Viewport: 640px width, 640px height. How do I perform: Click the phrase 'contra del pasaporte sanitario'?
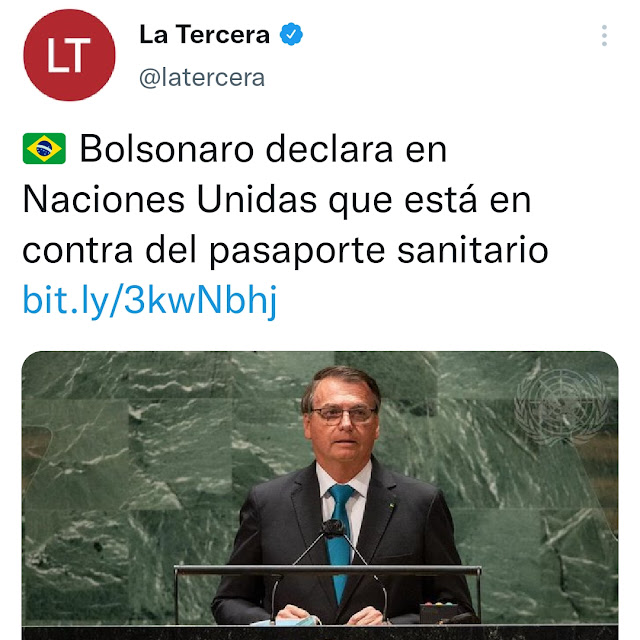pos(285,250)
